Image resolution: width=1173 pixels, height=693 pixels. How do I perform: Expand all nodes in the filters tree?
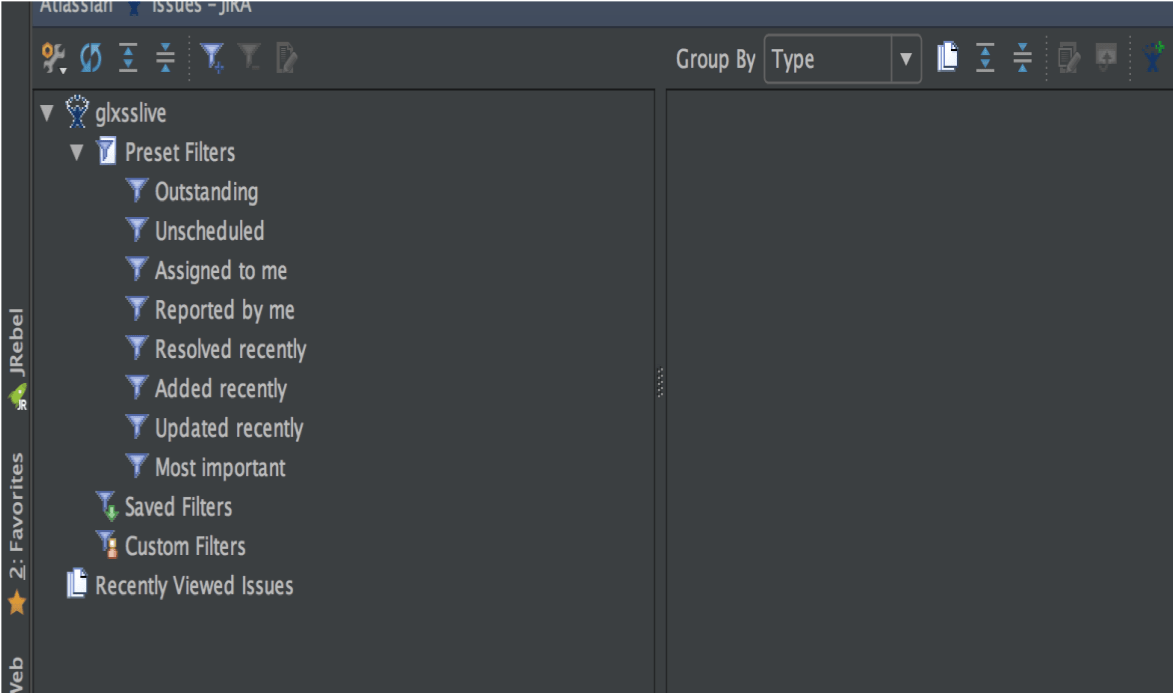click(129, 59)
